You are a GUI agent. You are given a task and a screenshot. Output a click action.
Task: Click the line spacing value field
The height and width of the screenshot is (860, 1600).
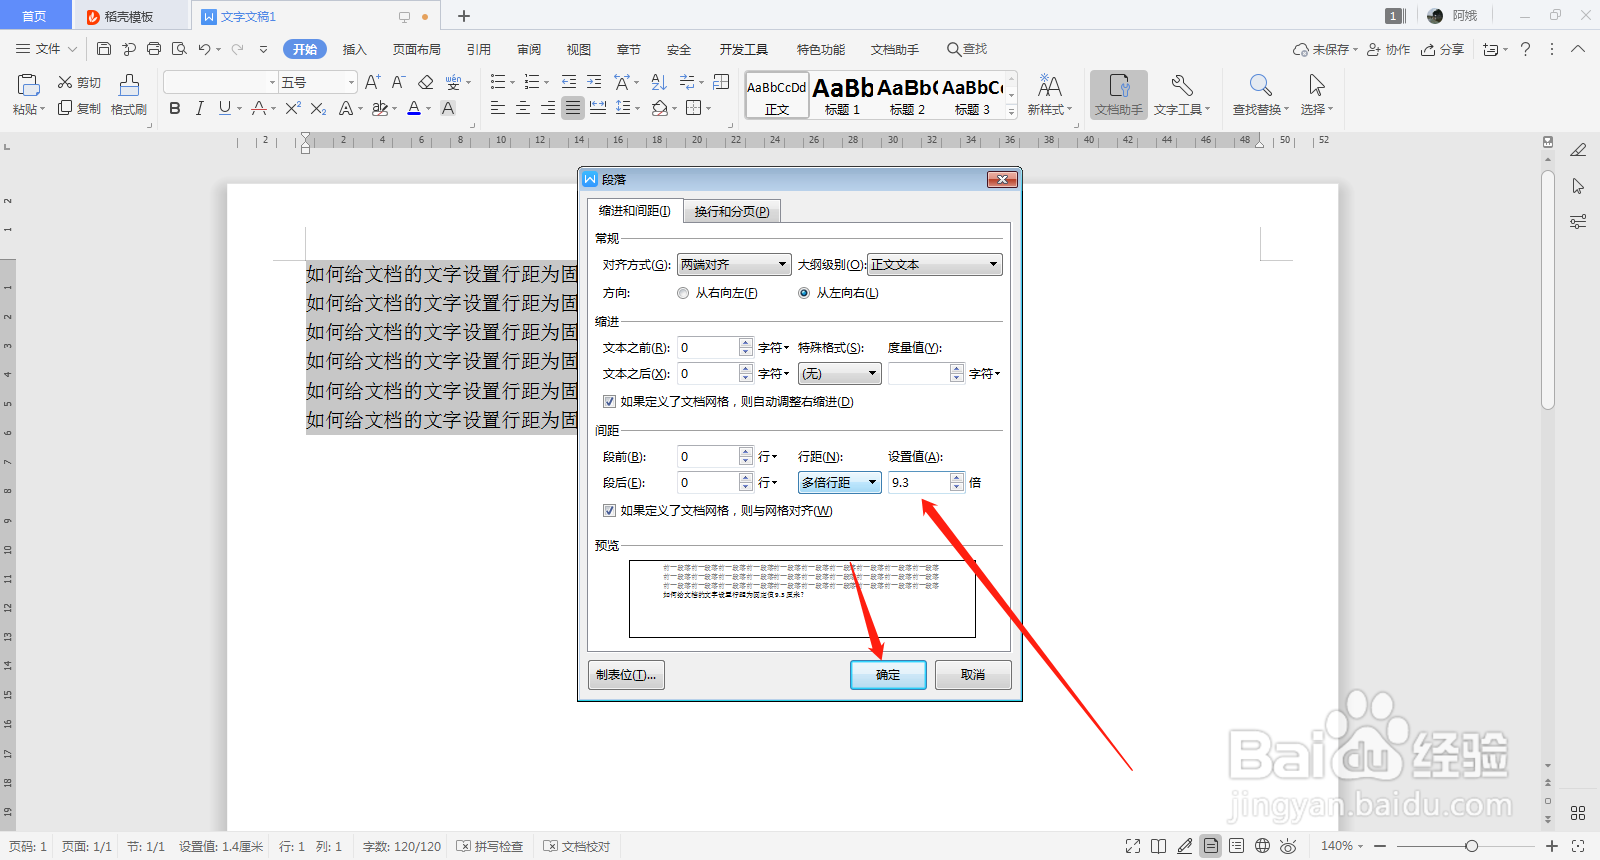919,482
